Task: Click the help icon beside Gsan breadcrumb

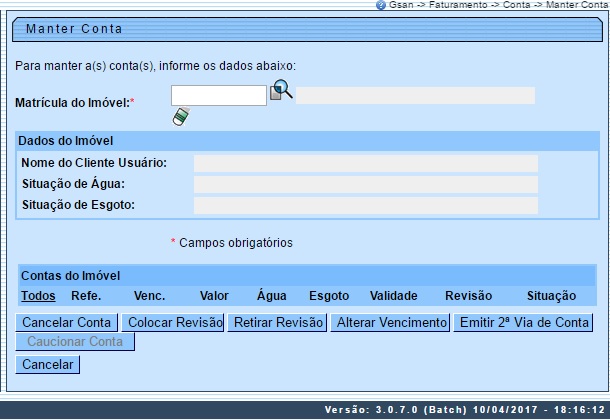Action: click(381, 5)
